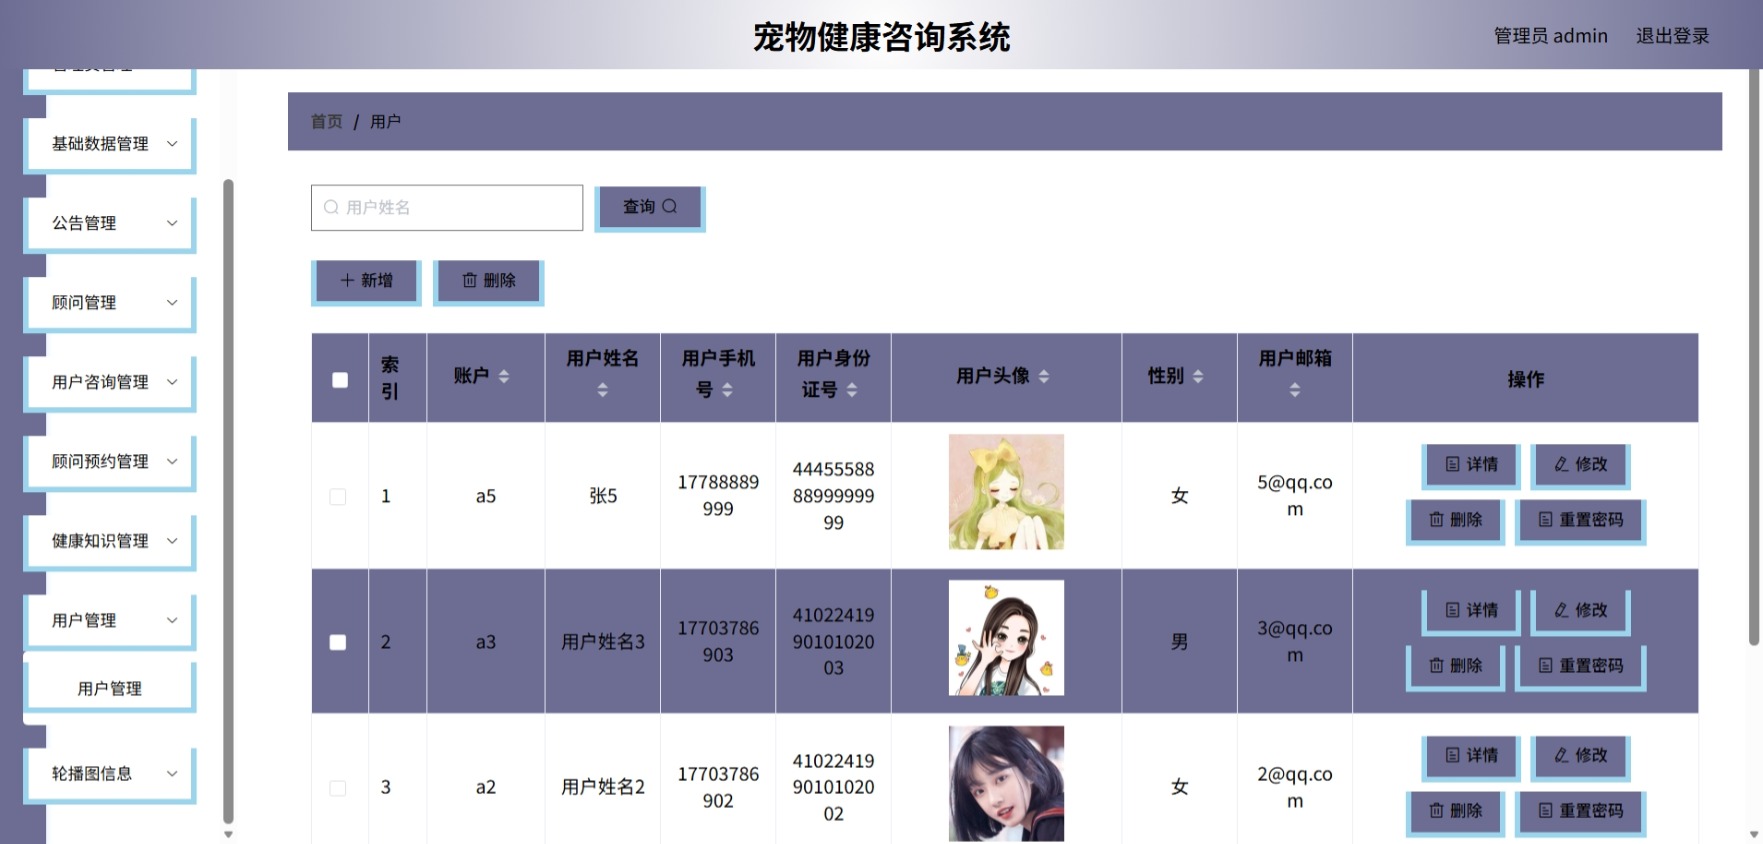Sort by 用户姓名 column arrows
Viewport: 1763px width, 844px height.
(602, 390)
